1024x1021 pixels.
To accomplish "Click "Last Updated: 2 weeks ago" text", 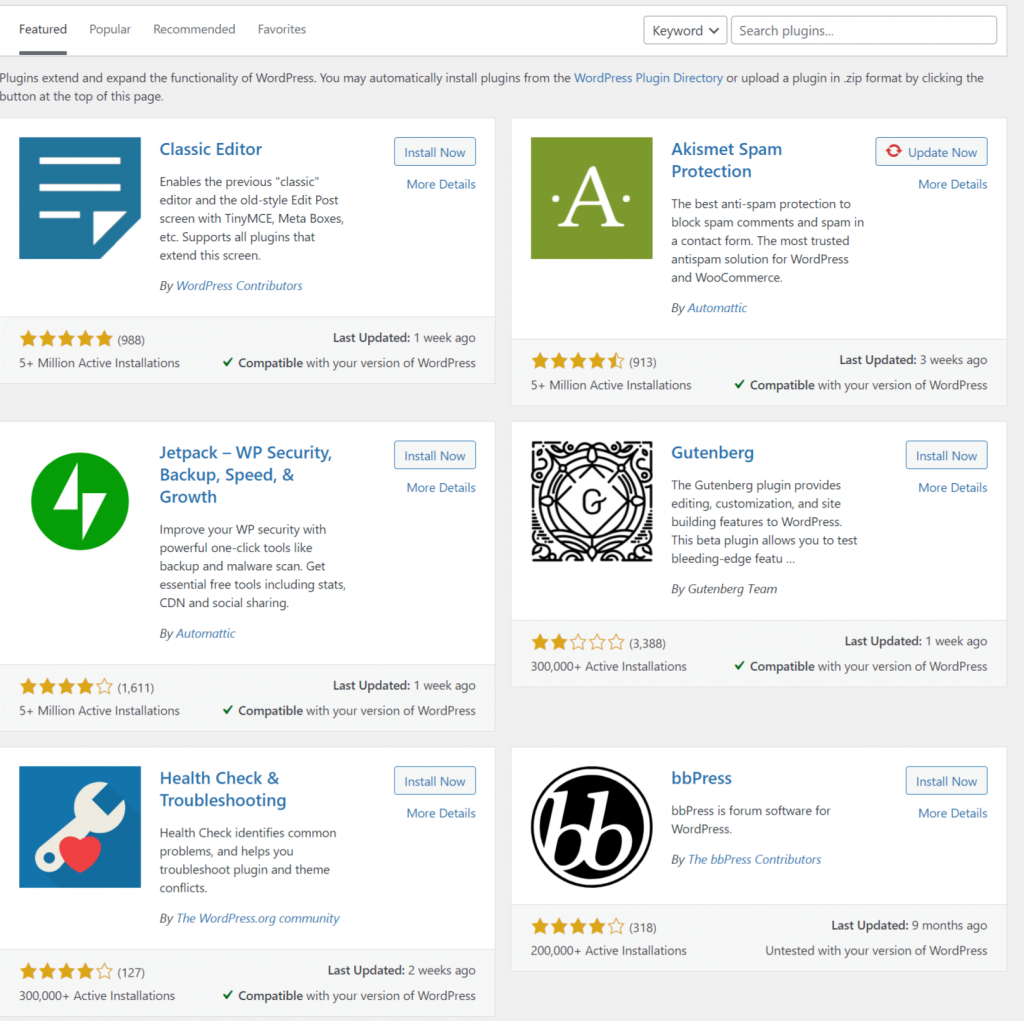I will pos(401,970).
